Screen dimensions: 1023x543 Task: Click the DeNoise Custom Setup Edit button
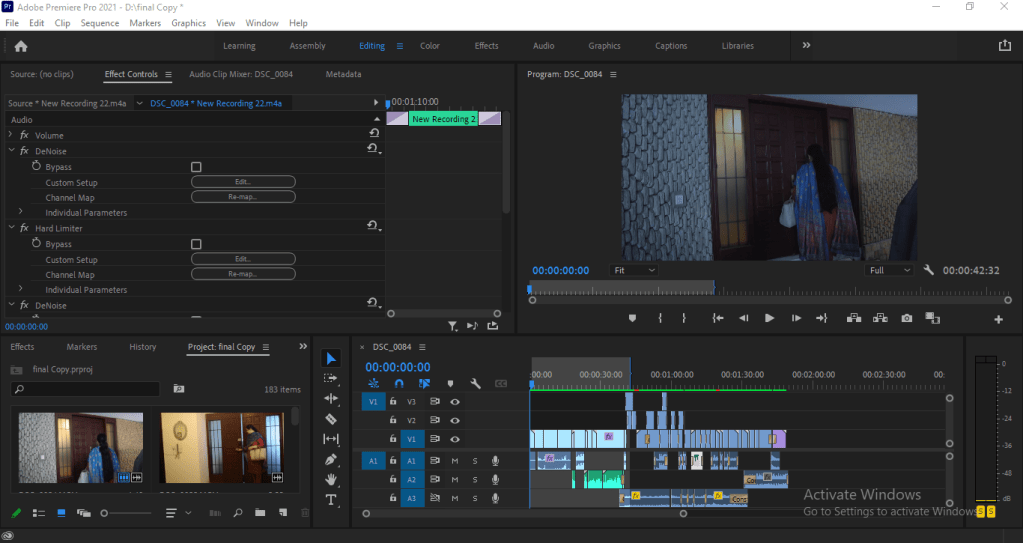(243, 182)
